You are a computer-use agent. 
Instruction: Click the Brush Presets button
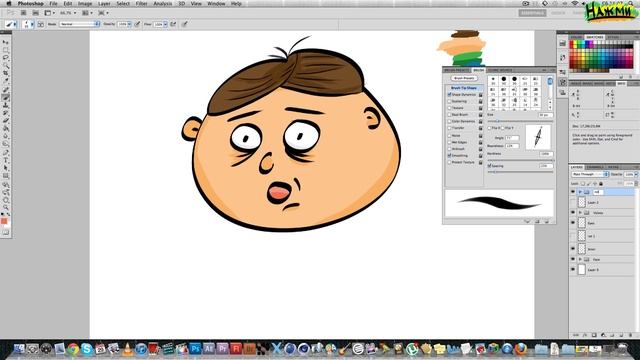[464, 78]
